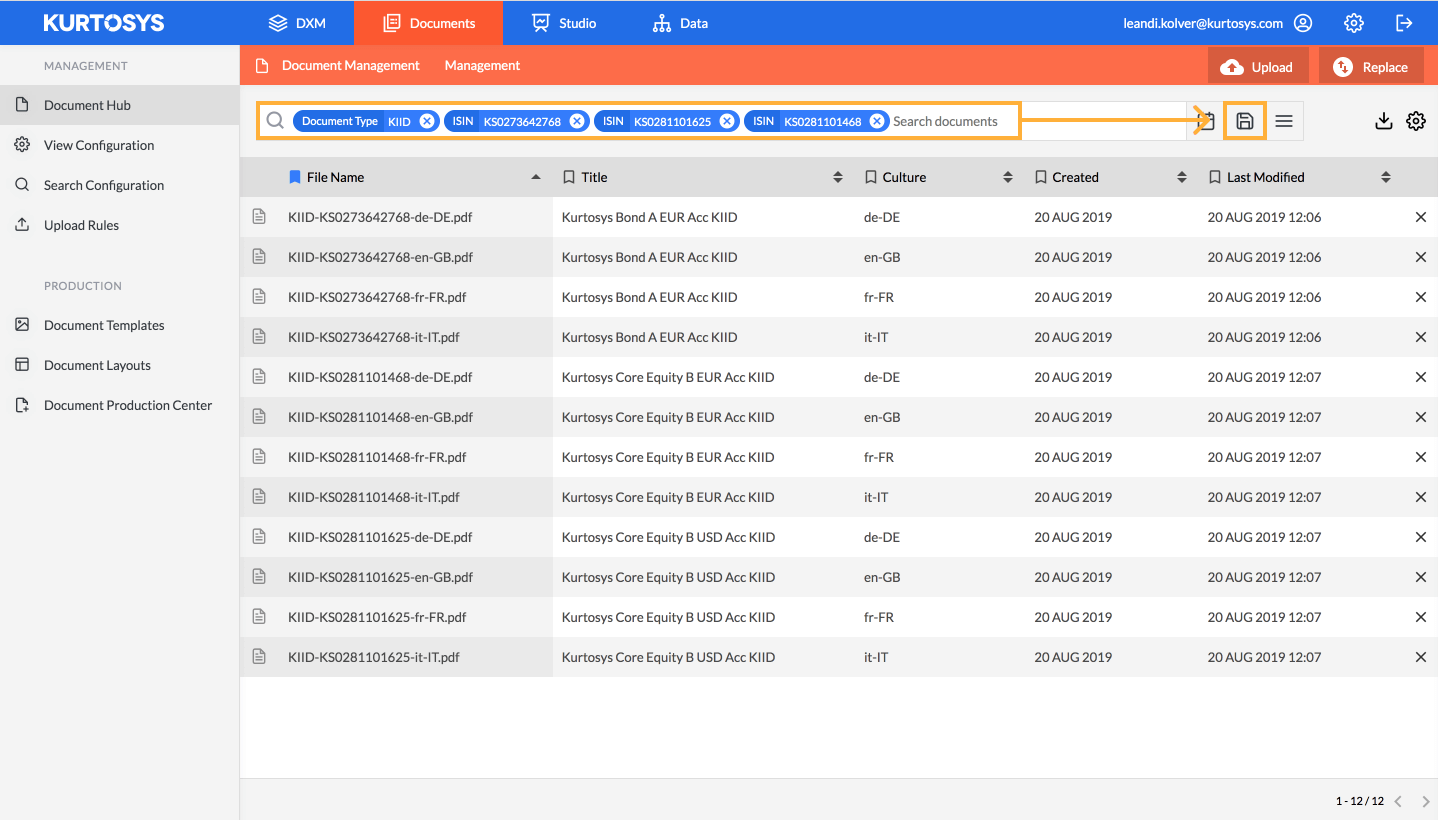Sort by Culture column arrows
Image resolution: width=1438 pixels, height=820 pixels.
pos(1008,177)
